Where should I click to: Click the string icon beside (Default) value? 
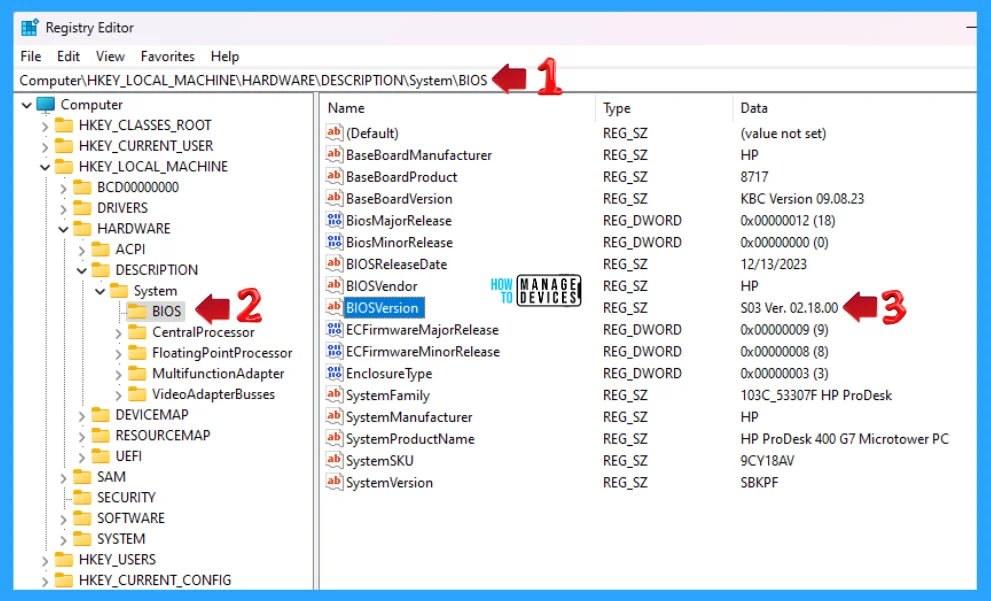(x=334, y=133)
